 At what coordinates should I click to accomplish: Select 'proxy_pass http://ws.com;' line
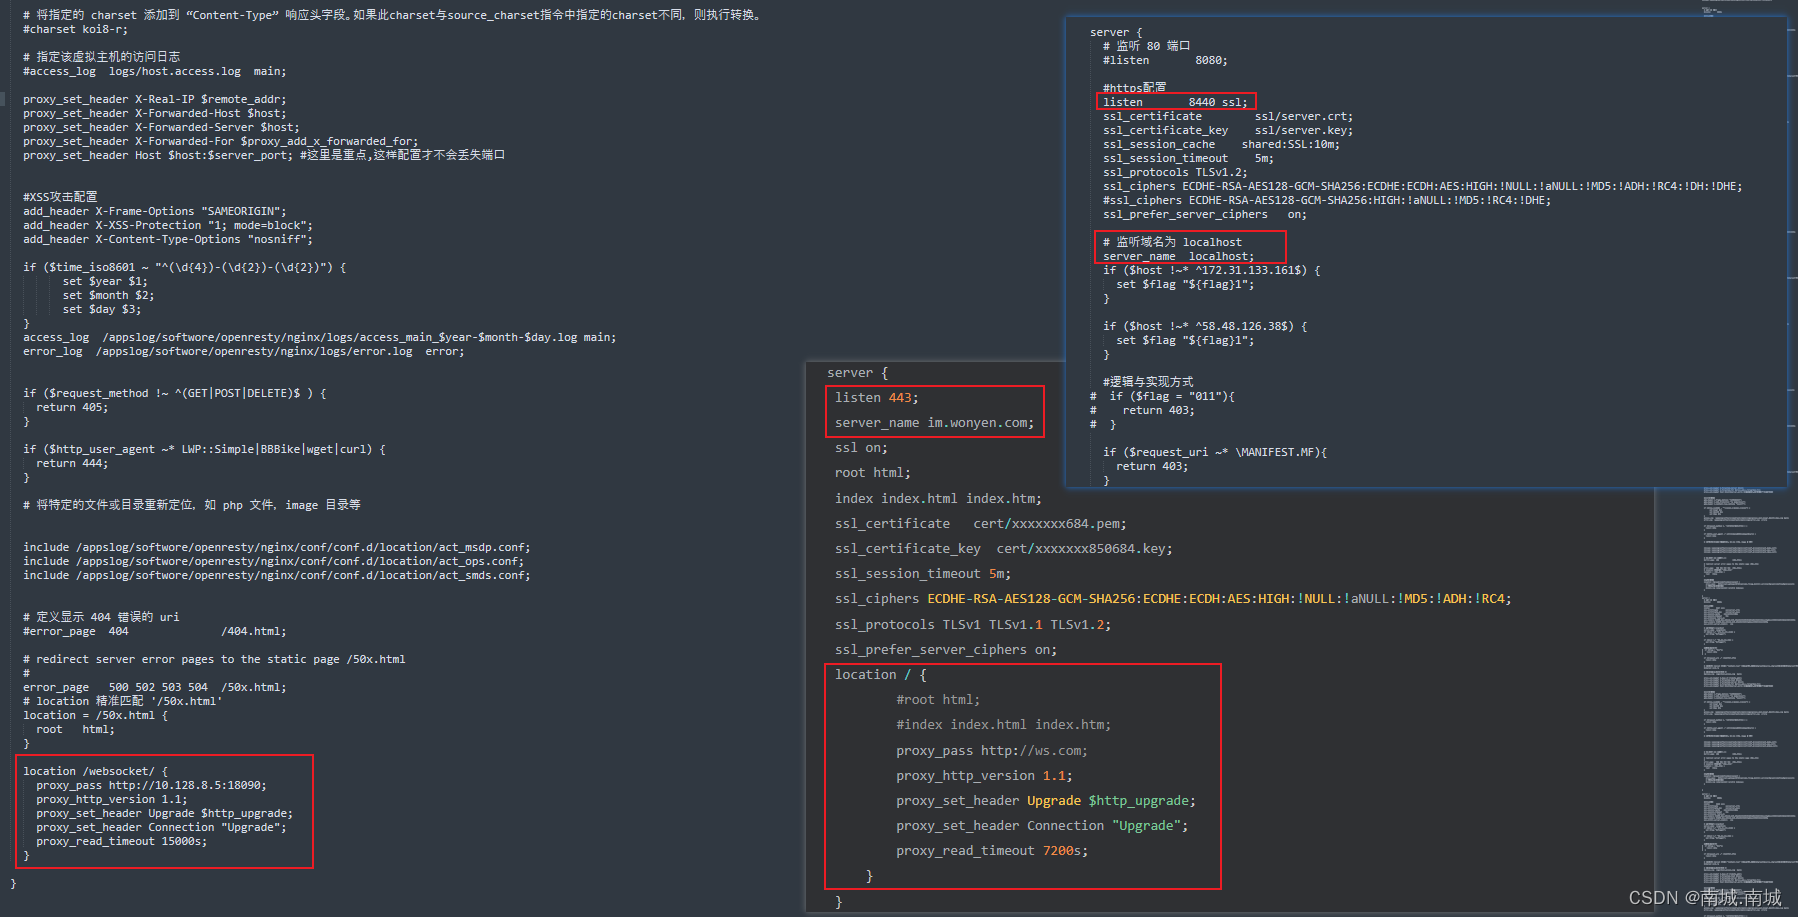click(x=991, y=751)
